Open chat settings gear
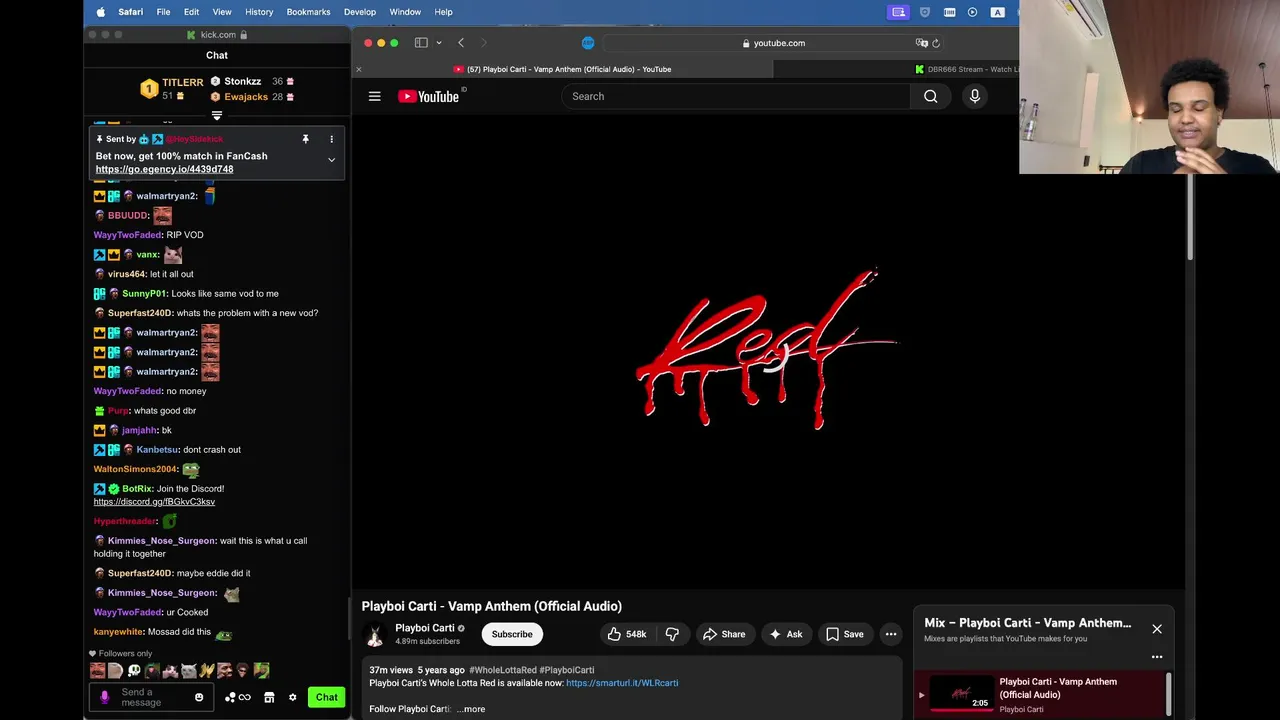Viewport: 1280px width, 720px height. (x=293, y=697)
